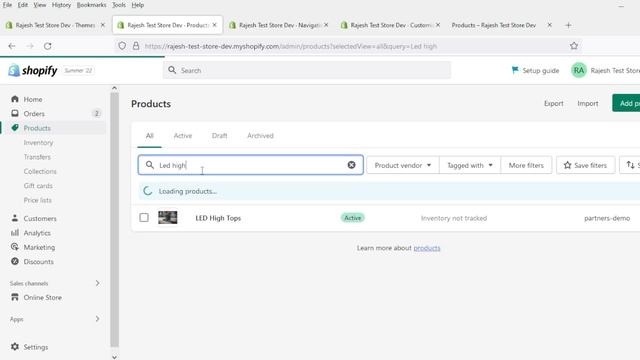640x360 pixels.
Task: Close the Navigation browser tab
Action: [x=326, y=25]
